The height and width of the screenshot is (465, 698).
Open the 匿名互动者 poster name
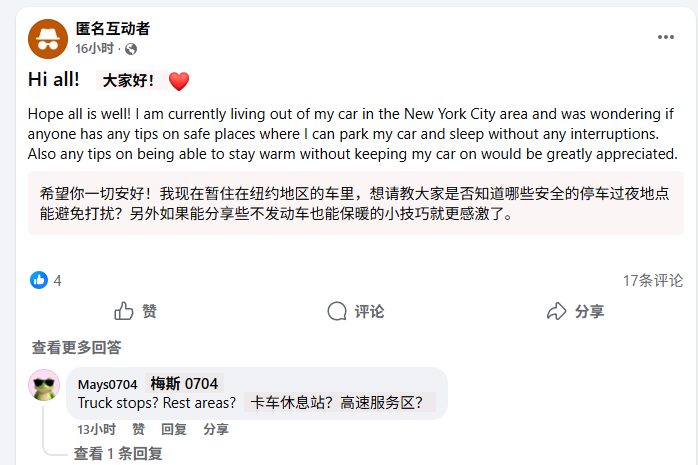coord(113,28)
